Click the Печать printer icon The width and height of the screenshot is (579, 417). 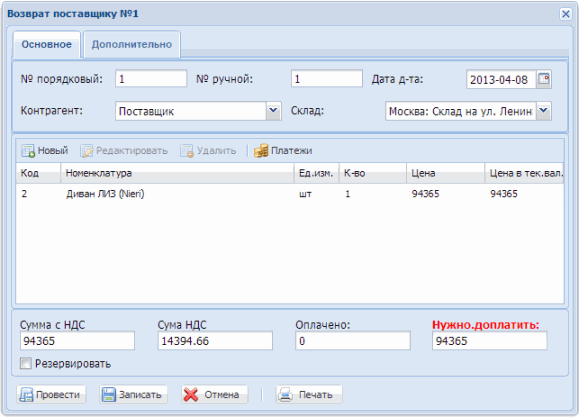(x=285, y=395)
